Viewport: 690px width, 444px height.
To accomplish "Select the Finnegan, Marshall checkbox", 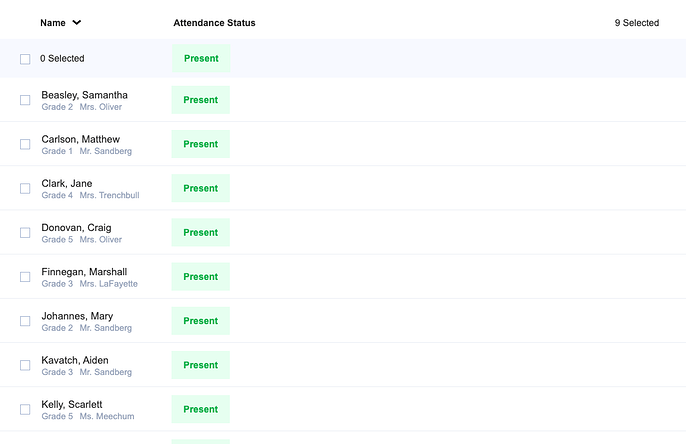I will (x=25, y=277).
